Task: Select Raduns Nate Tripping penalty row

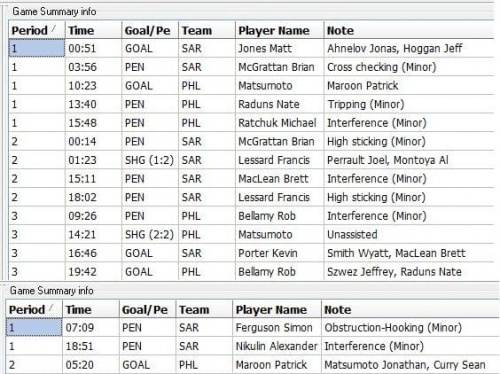Action: [x=251, y=104]
